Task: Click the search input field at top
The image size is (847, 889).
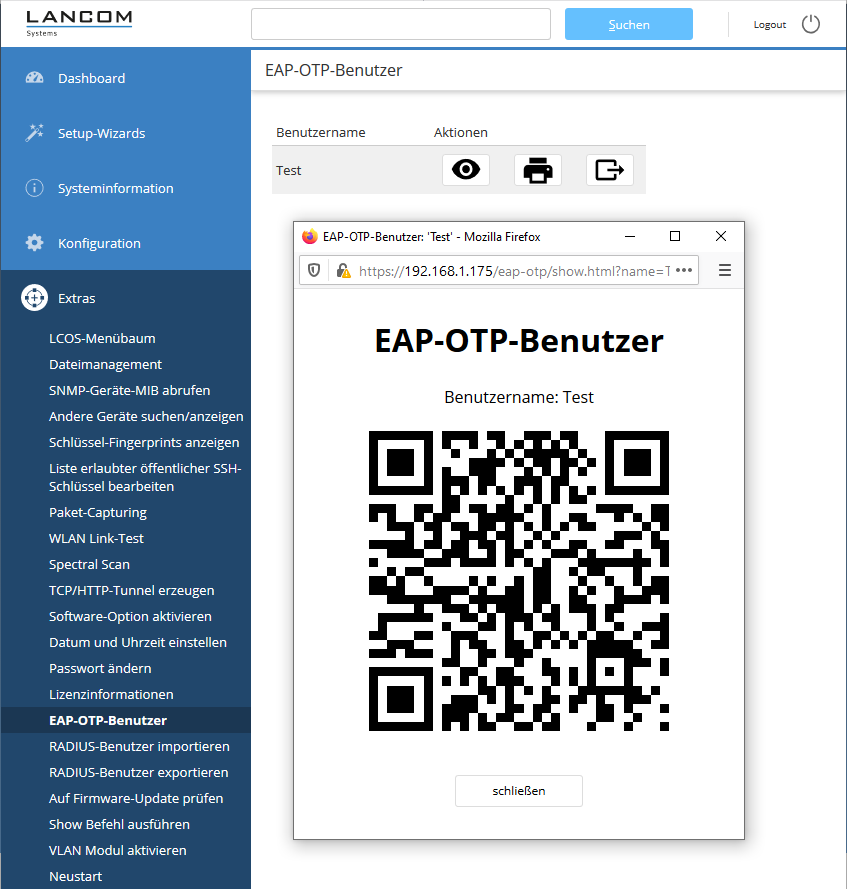Action: point(400,25)
